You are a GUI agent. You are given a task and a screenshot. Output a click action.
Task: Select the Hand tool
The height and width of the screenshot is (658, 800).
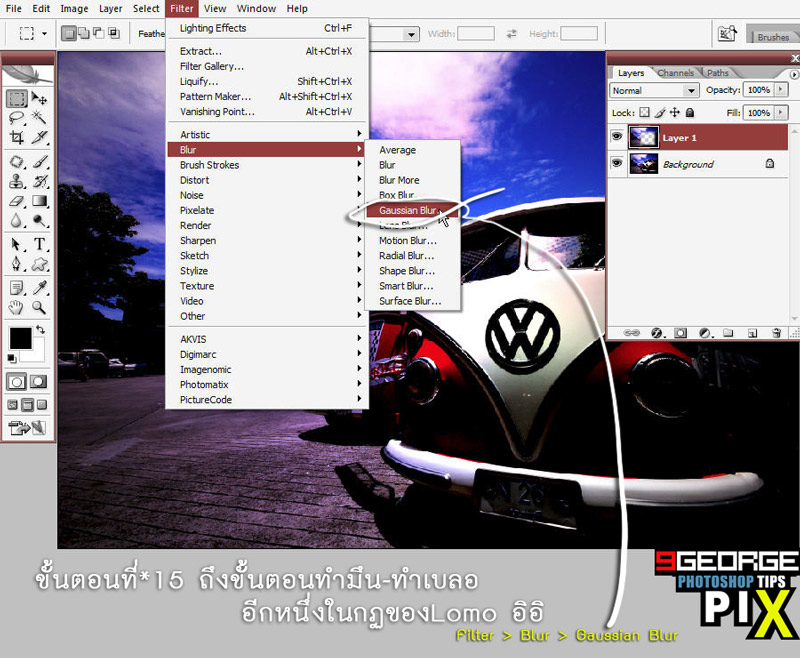click(16, 308)
